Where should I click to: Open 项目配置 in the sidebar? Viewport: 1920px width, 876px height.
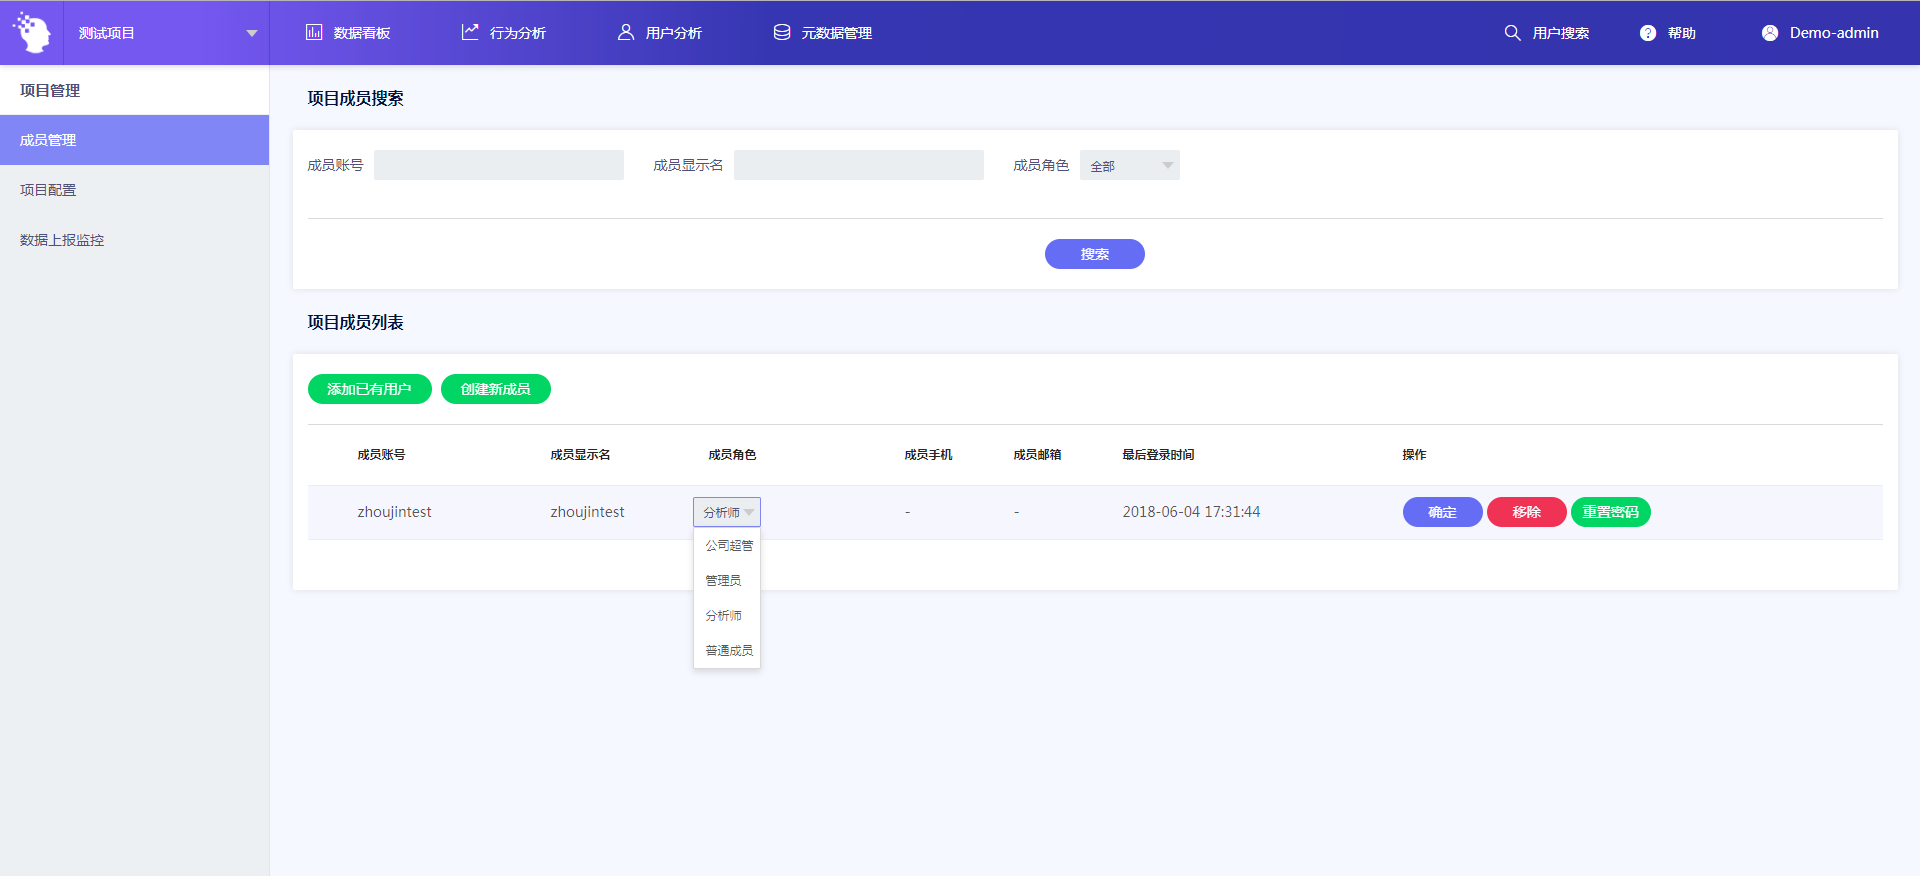coord(48,190)
